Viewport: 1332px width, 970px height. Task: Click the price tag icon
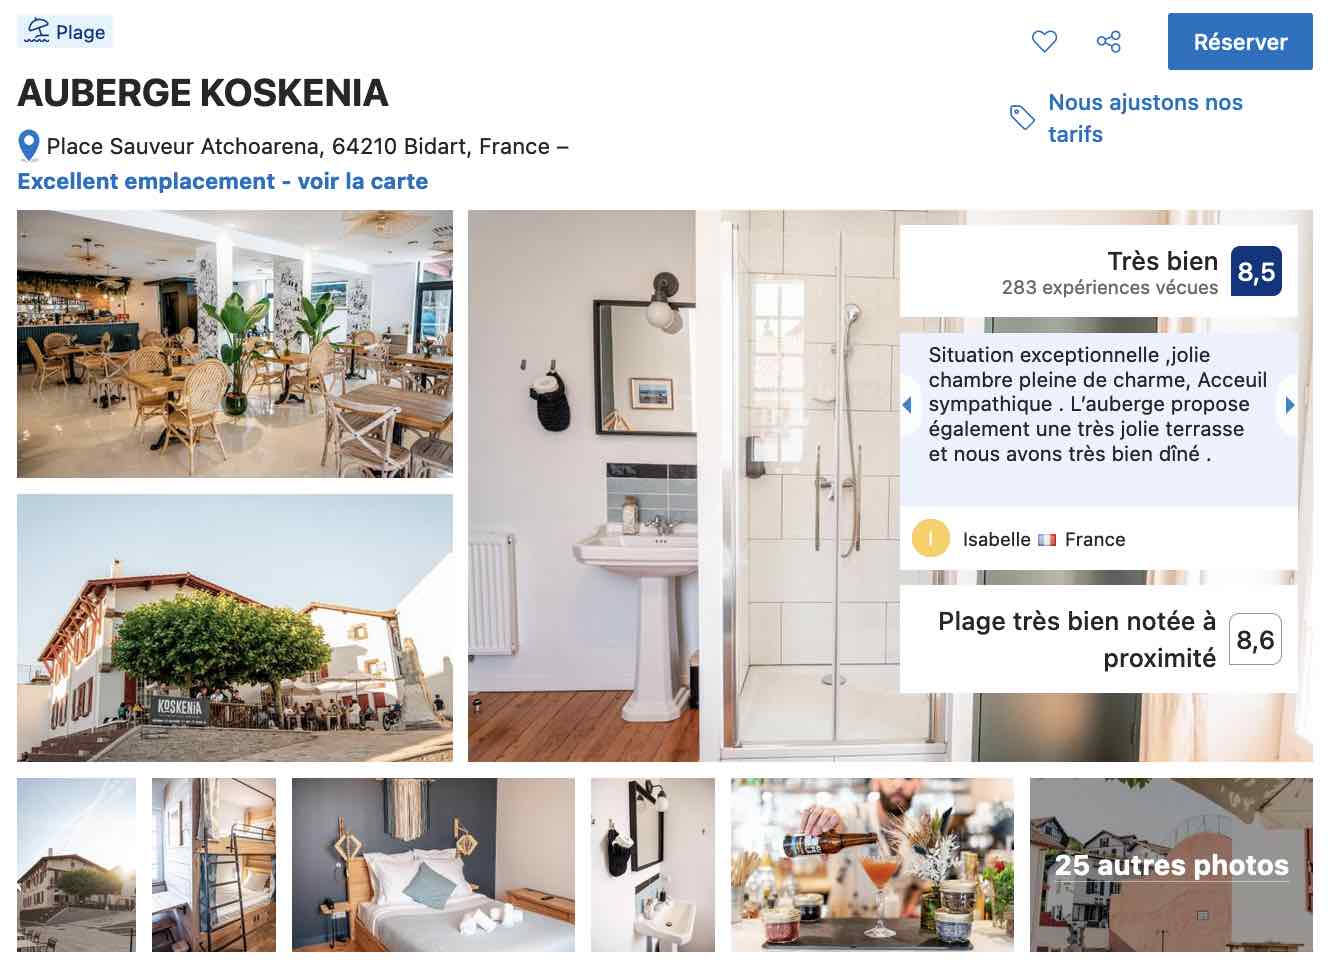click(1022, 118)
